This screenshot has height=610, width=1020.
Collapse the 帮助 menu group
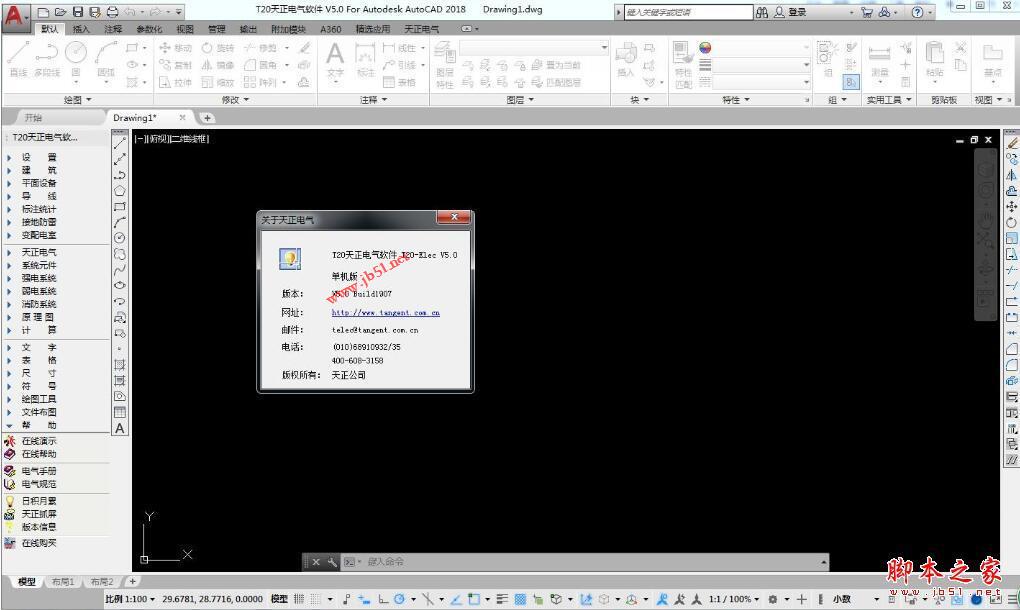click(39, 425)
